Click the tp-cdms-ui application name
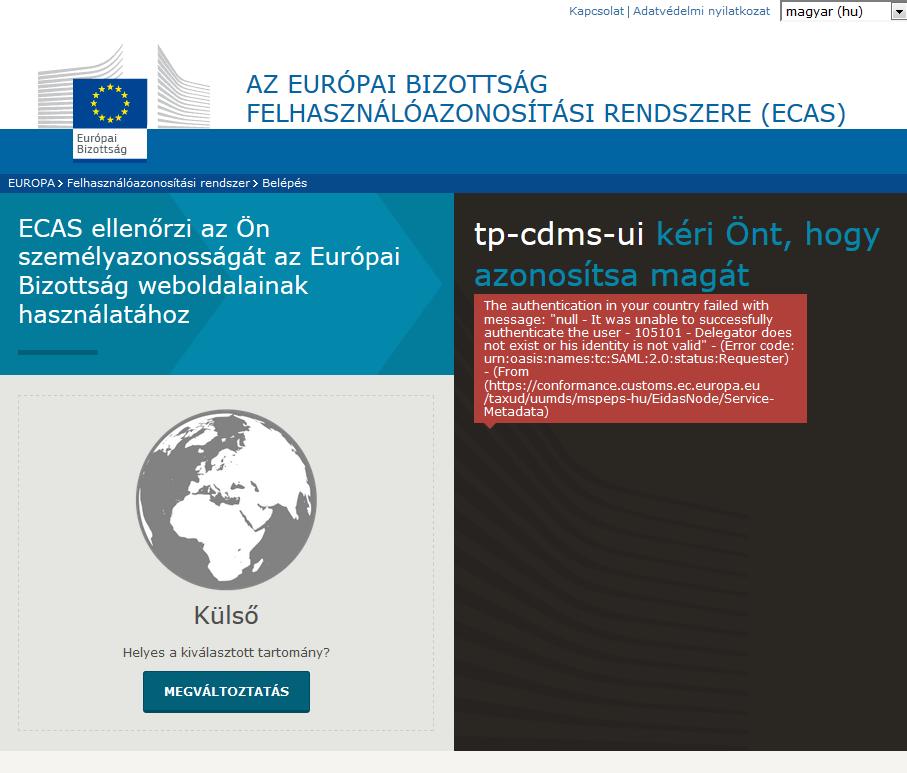 [x=559, y=234]
